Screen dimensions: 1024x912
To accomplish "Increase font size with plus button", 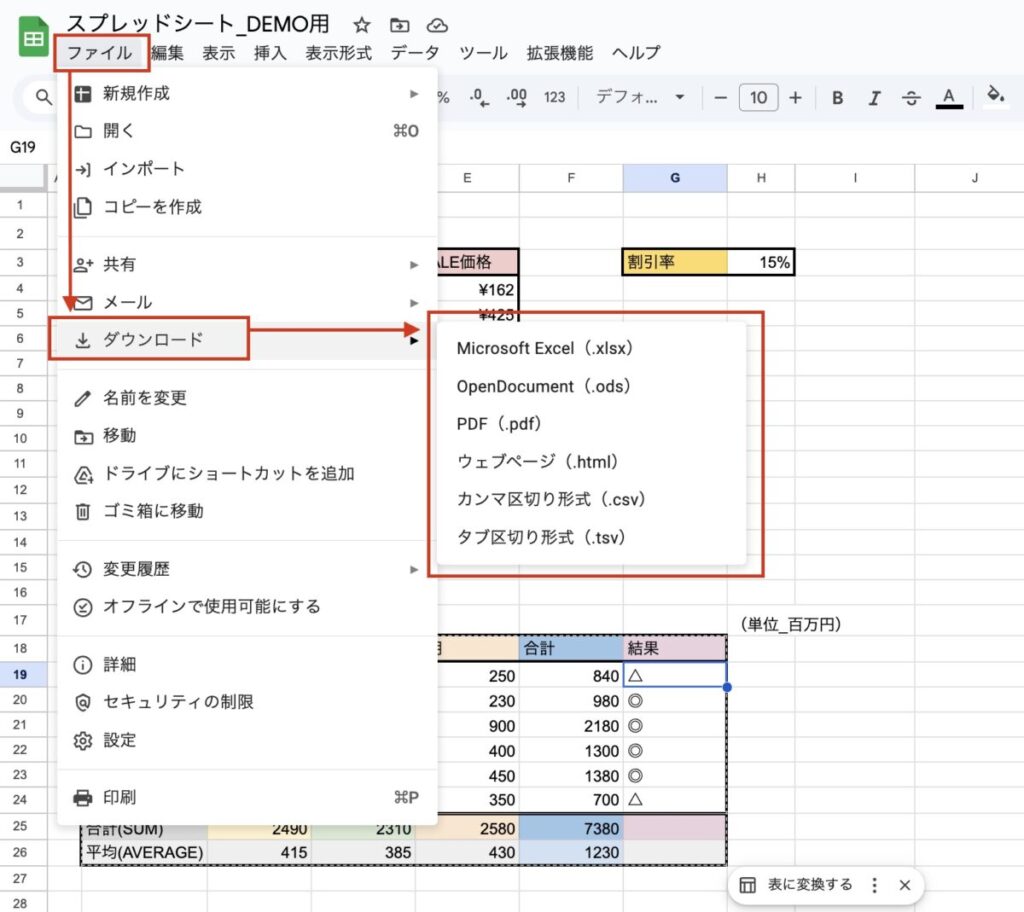I will (795, 97).
